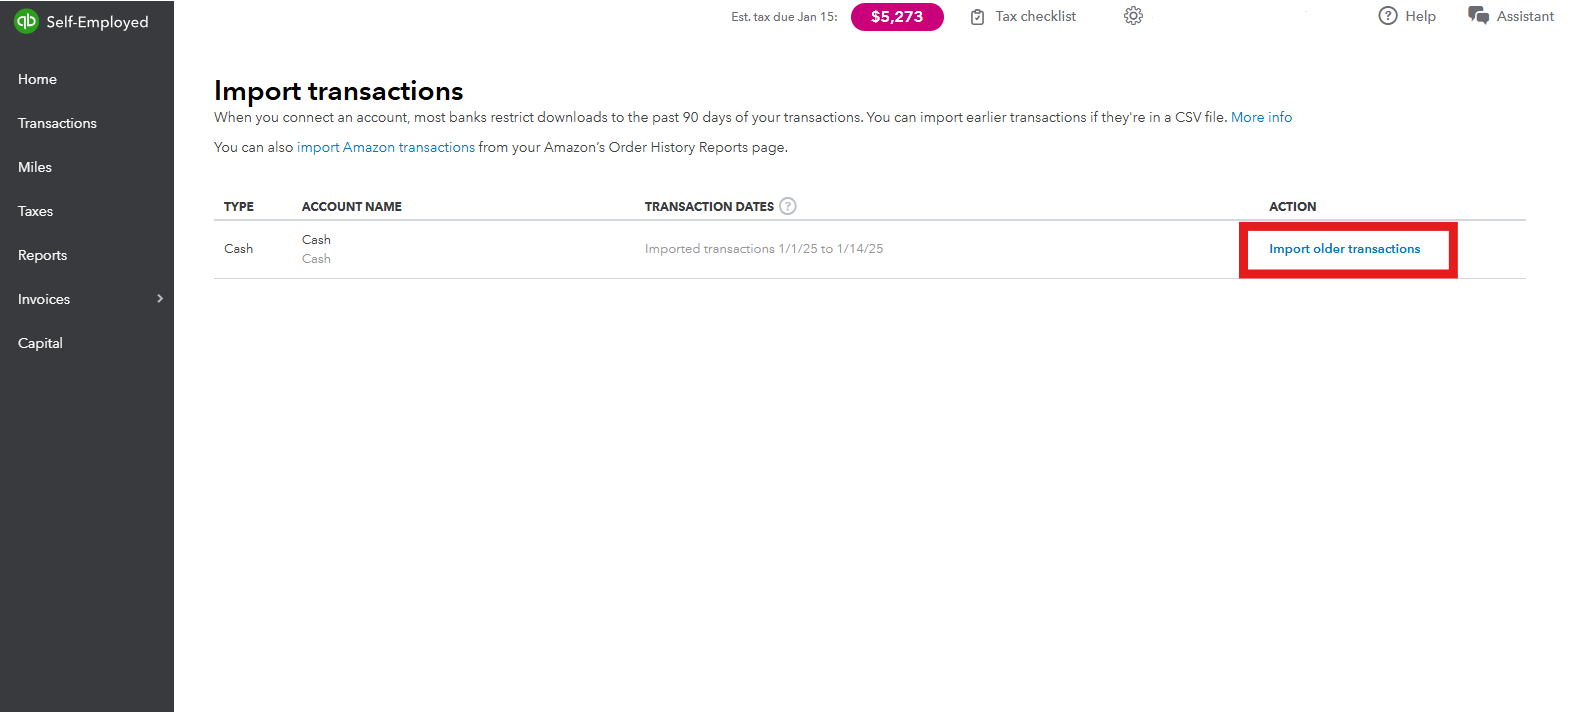Follow the import Amazon transactions link

386,147
